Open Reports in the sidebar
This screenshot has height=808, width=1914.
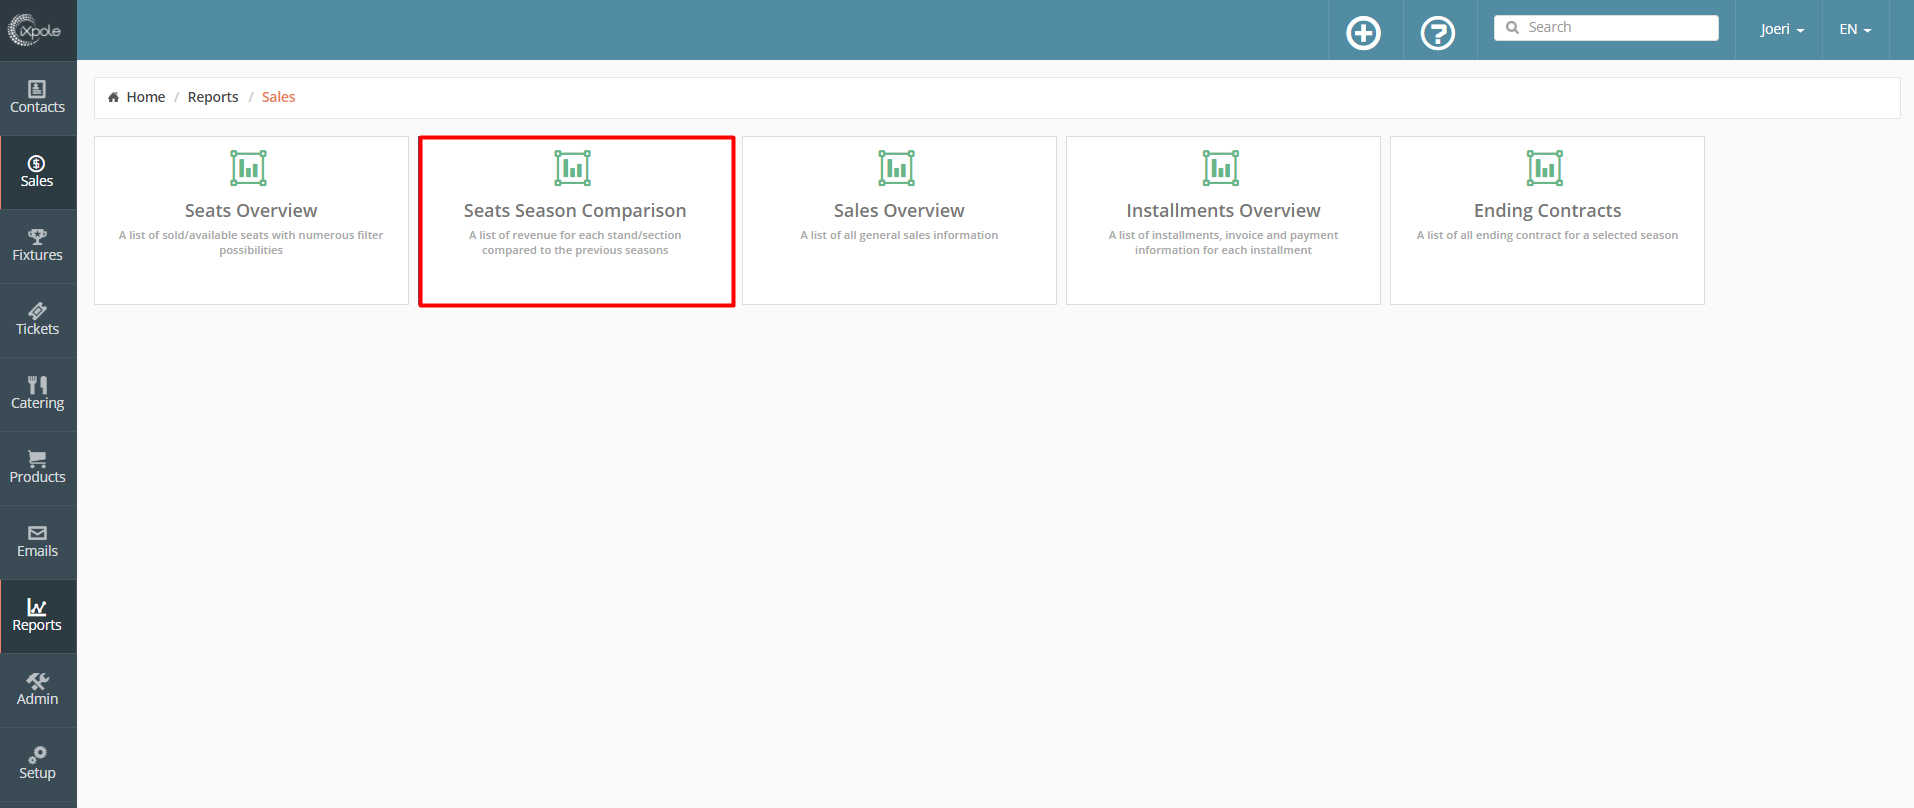click(x=38, y=616)
